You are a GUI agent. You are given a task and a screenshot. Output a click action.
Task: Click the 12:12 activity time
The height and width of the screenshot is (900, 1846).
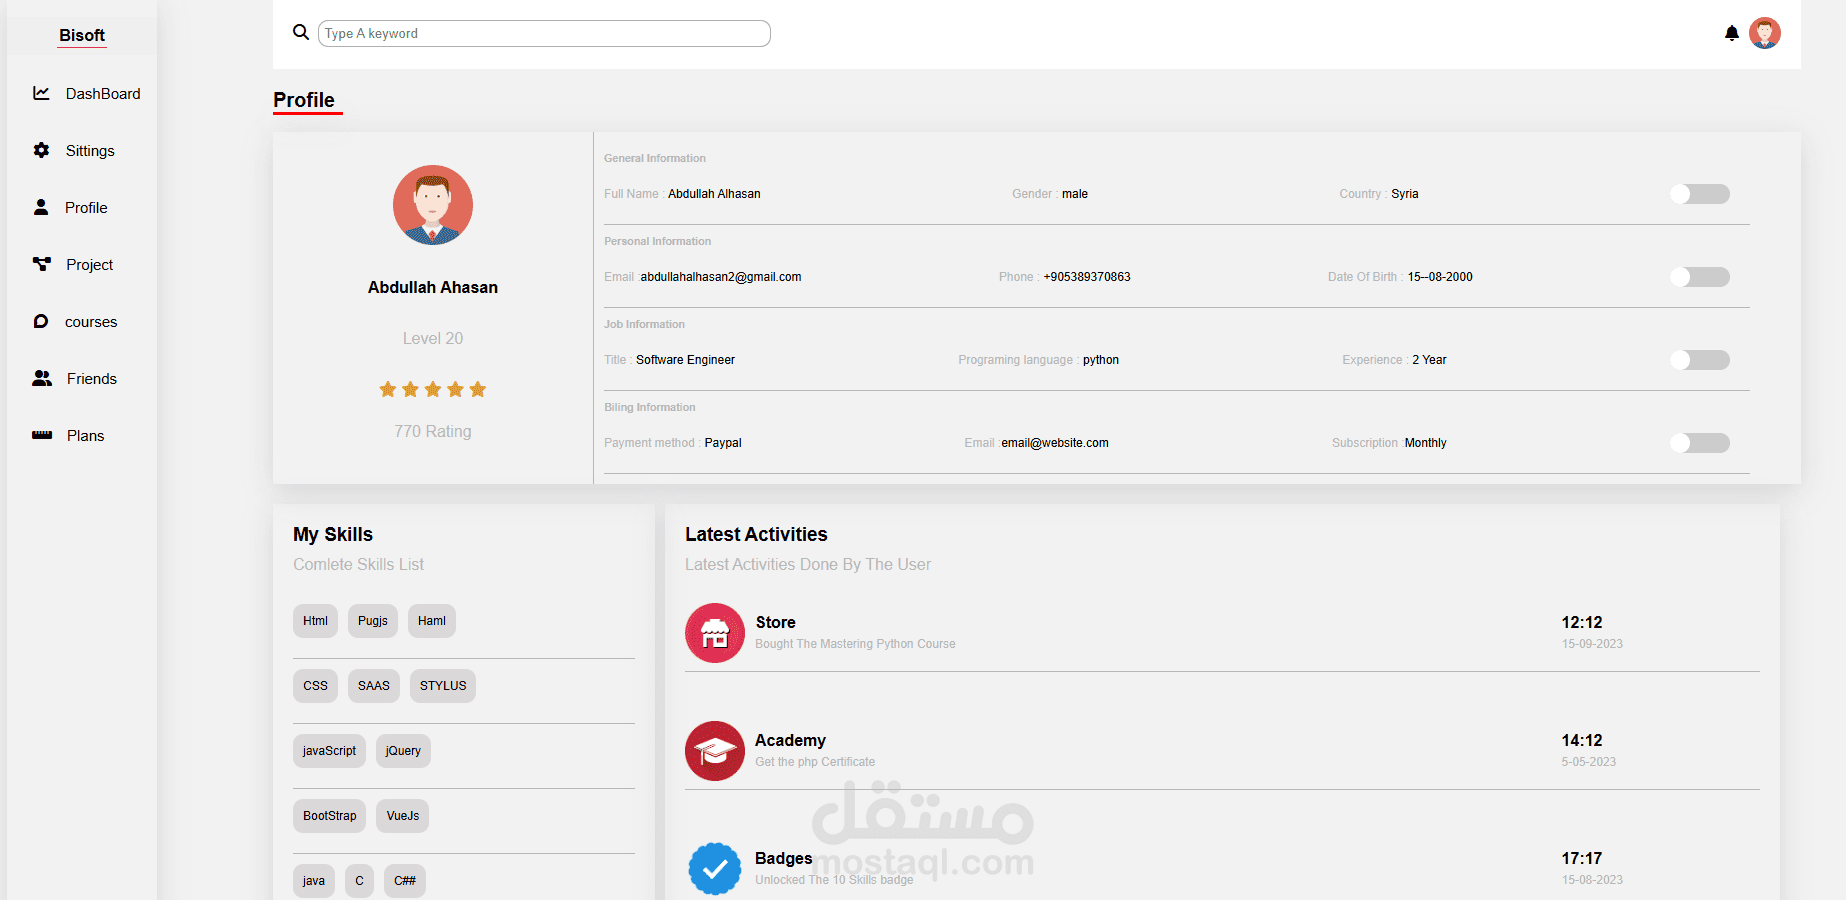point(1582,622)
